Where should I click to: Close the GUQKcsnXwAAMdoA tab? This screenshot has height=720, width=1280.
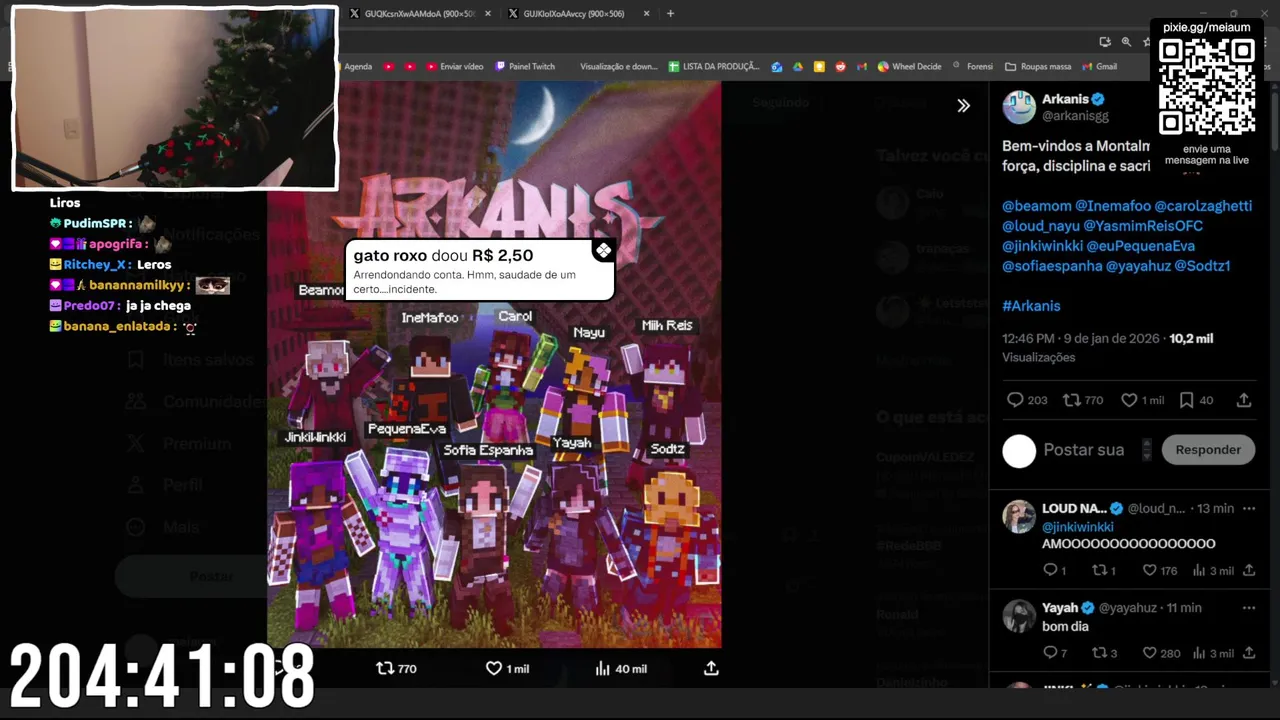pyautogui.click(x=488, y=14)
